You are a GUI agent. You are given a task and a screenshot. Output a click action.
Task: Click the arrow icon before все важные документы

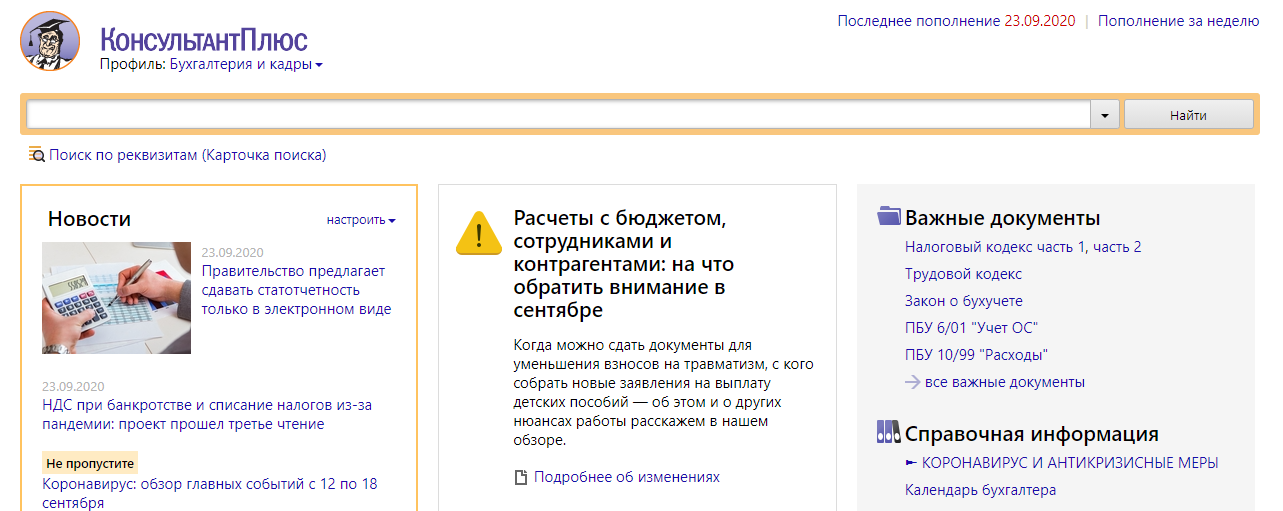(912, 382)
